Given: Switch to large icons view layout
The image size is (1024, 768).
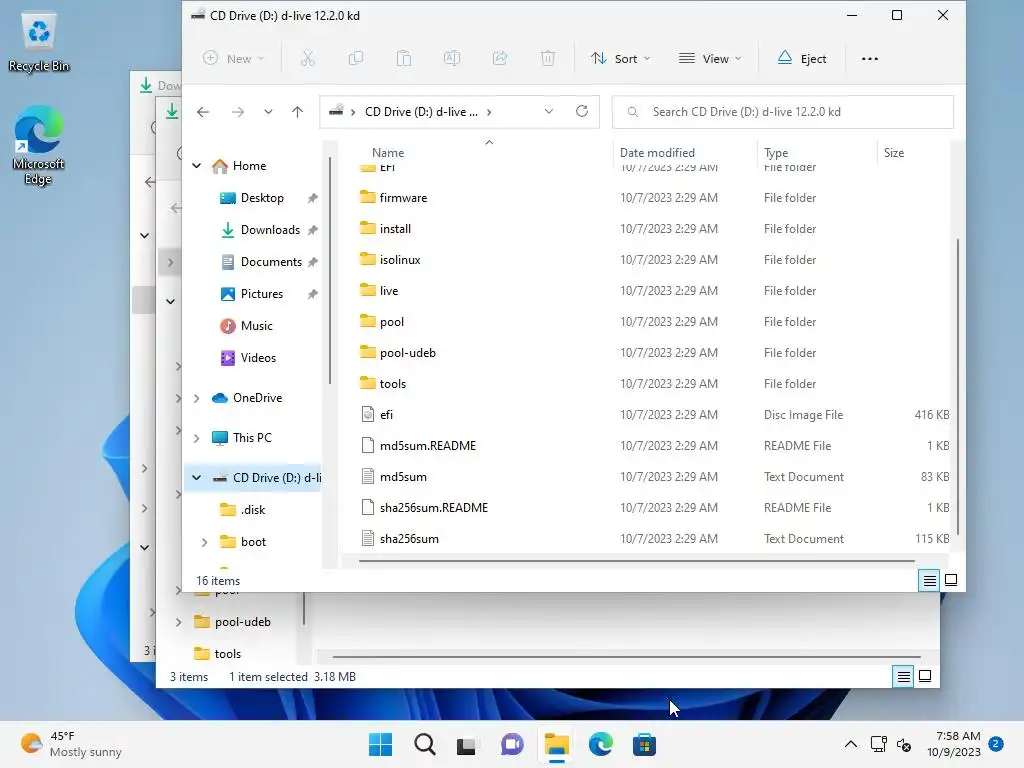Looking at the screenshot, I should point(951,580).
